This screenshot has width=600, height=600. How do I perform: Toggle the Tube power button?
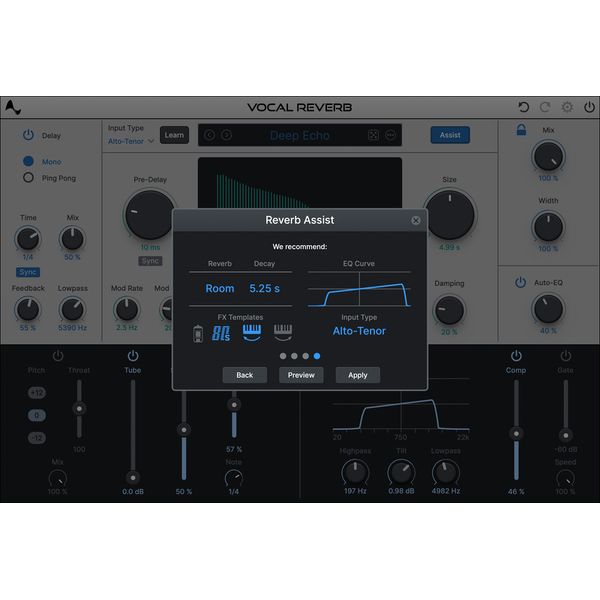click(x=133, y=355)
